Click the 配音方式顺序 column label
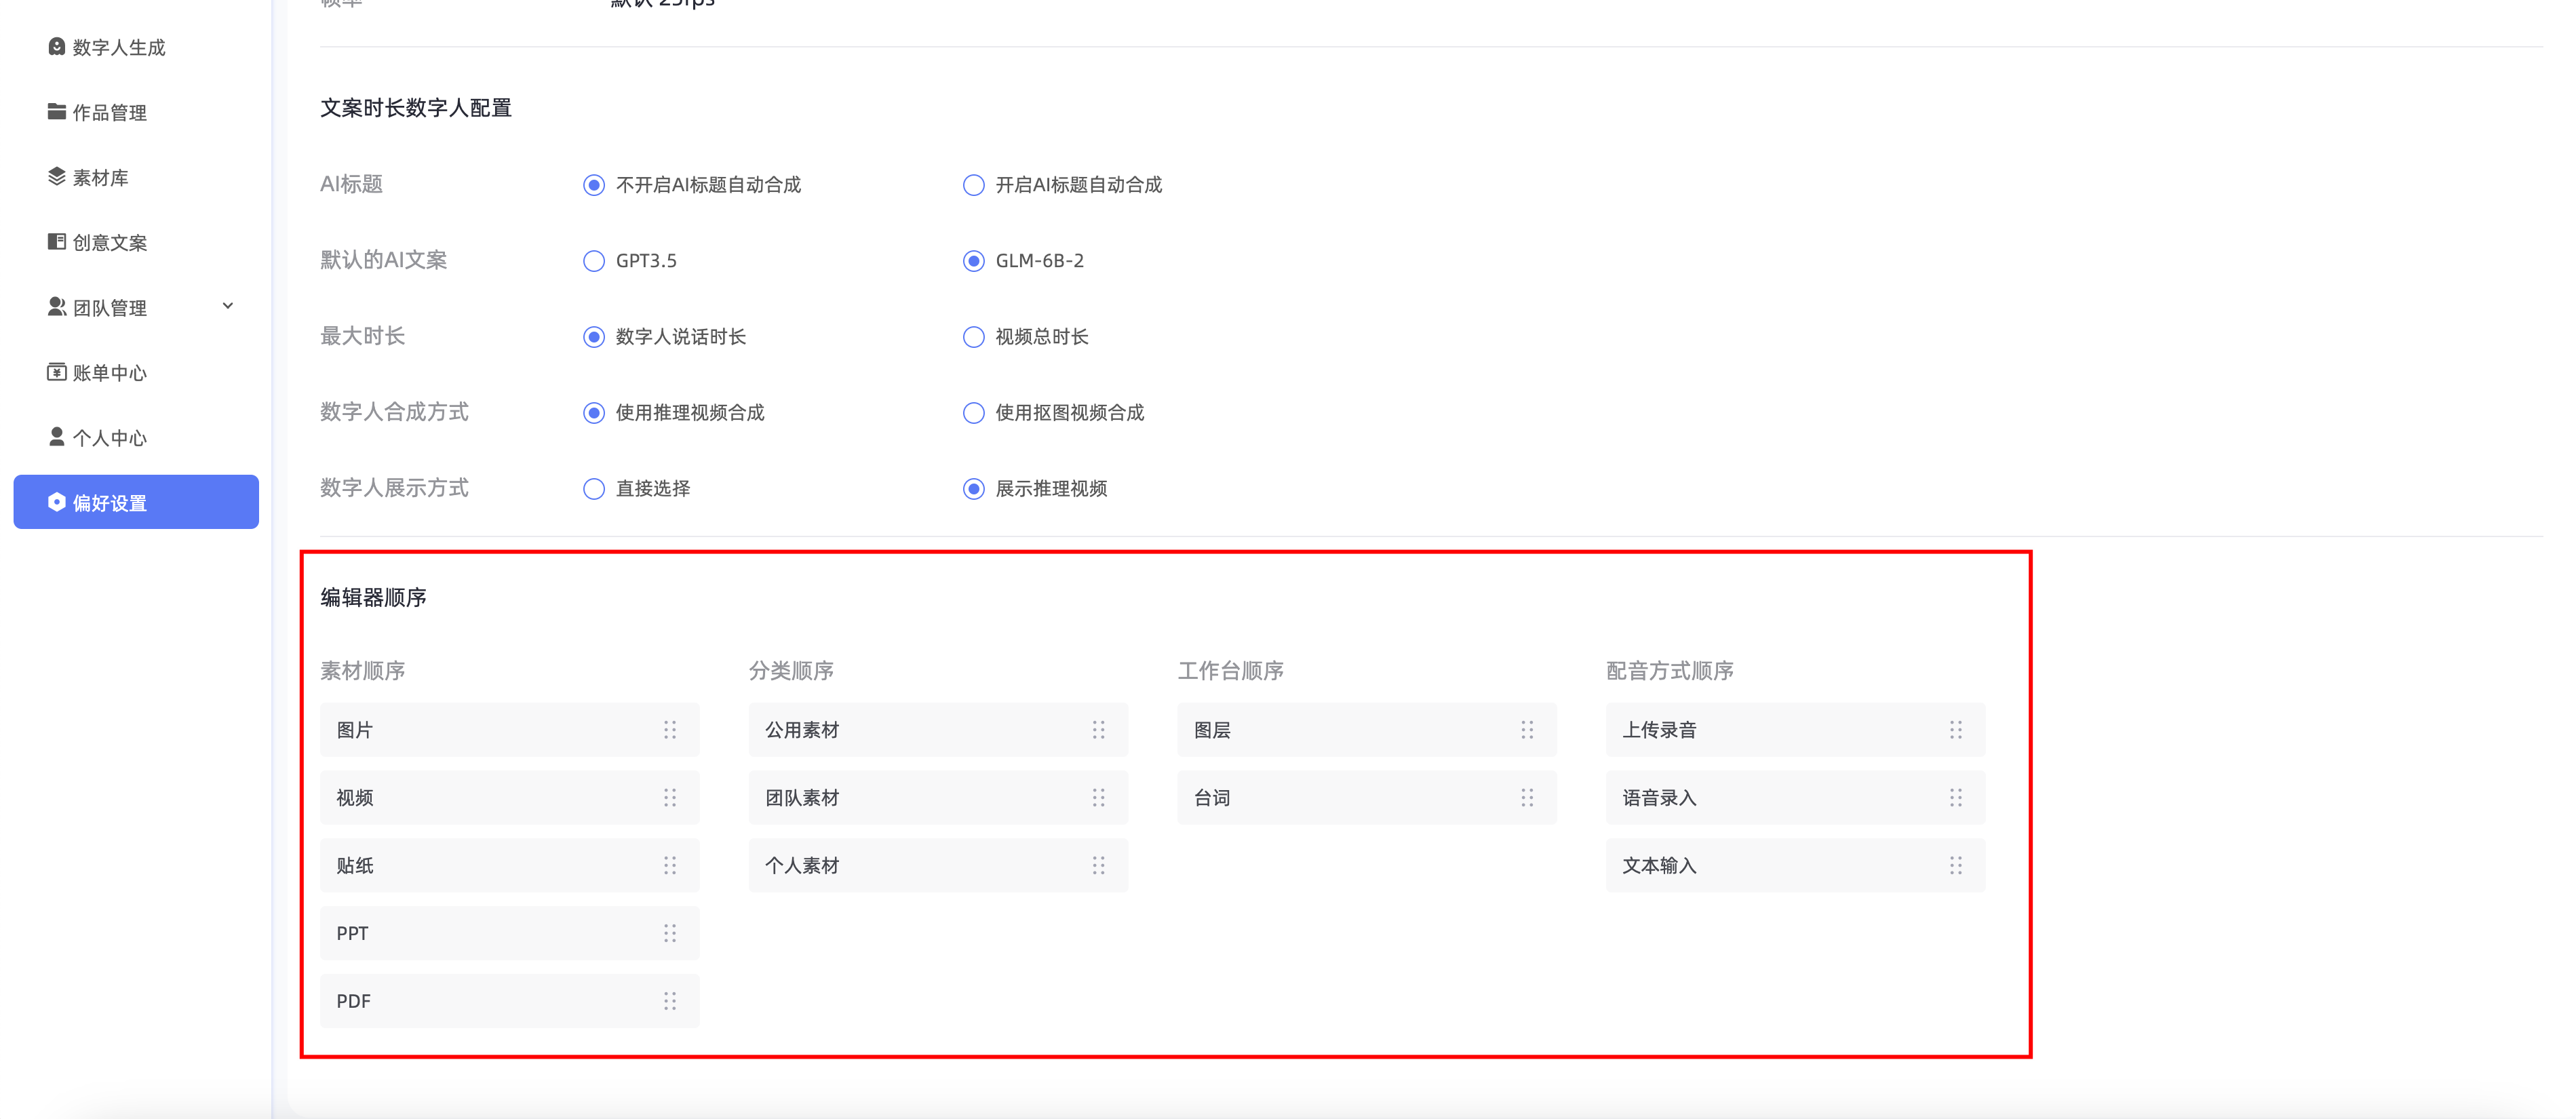This screenshot has width=2576, height=1119. tap(1669, 671)
